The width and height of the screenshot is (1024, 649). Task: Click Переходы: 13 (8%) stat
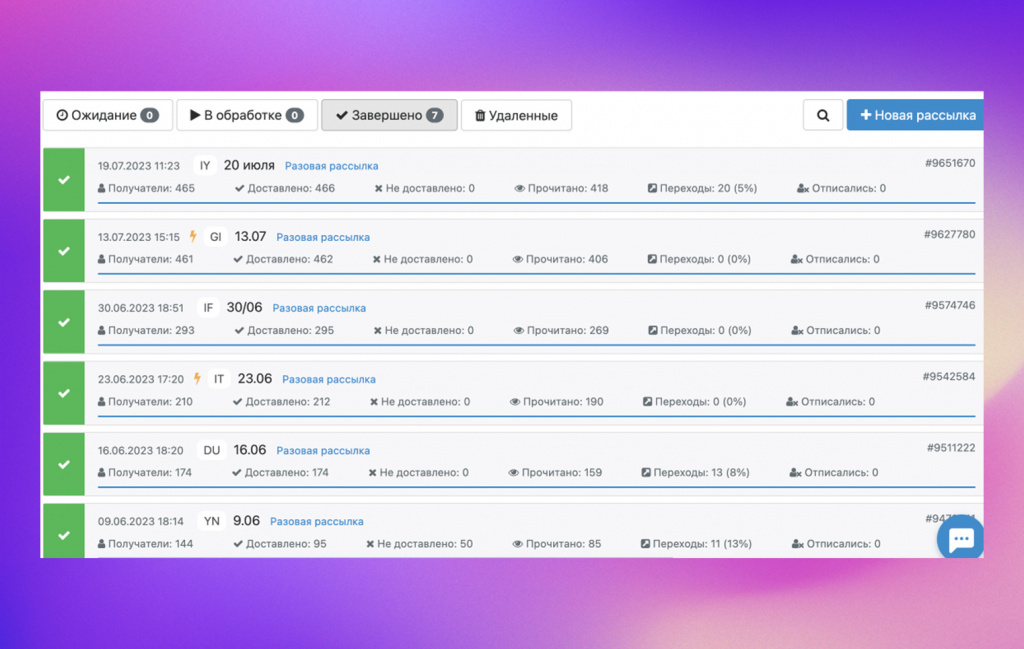[696, 473]
